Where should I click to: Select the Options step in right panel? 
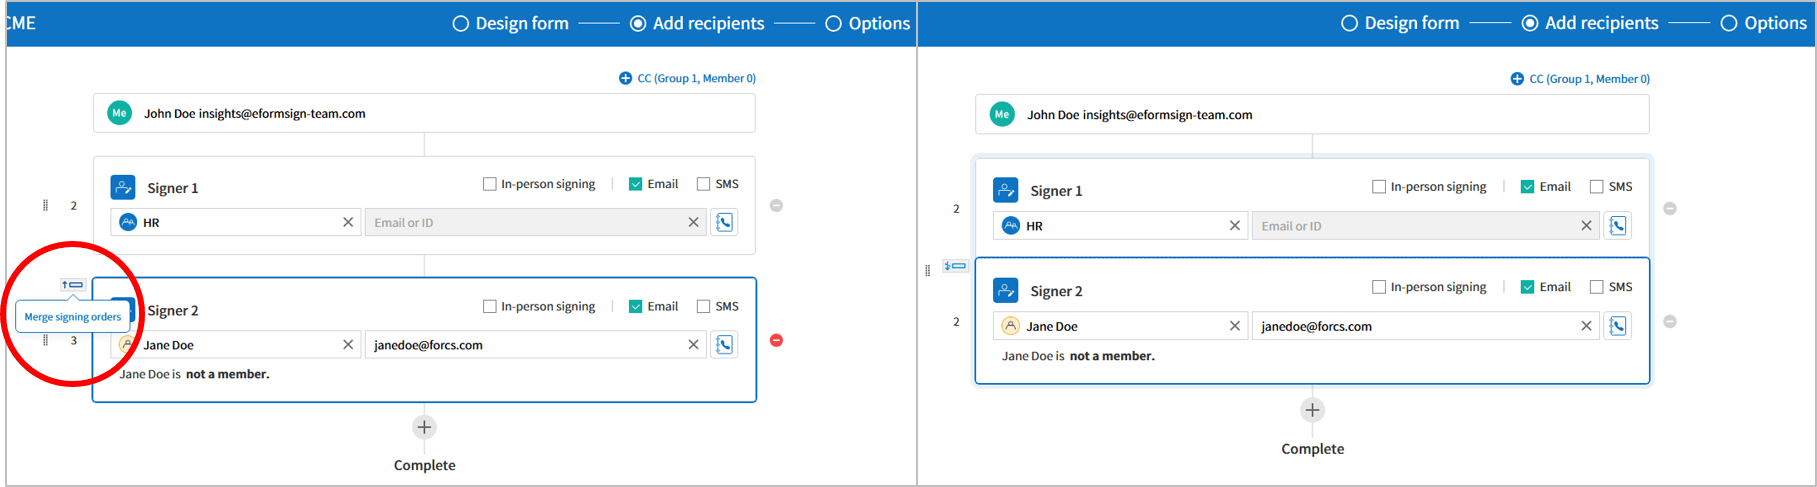1765,23
